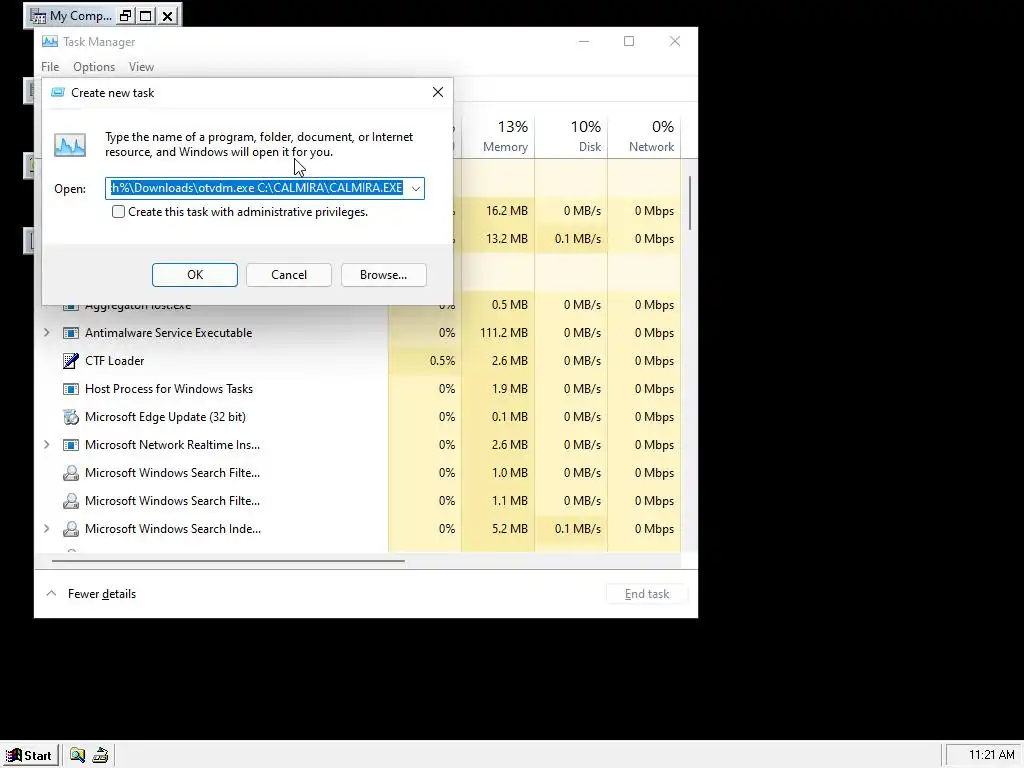1024x768 pixels.
Task: Click the Task Manager title bar icon
Action: tap(50, 41)
